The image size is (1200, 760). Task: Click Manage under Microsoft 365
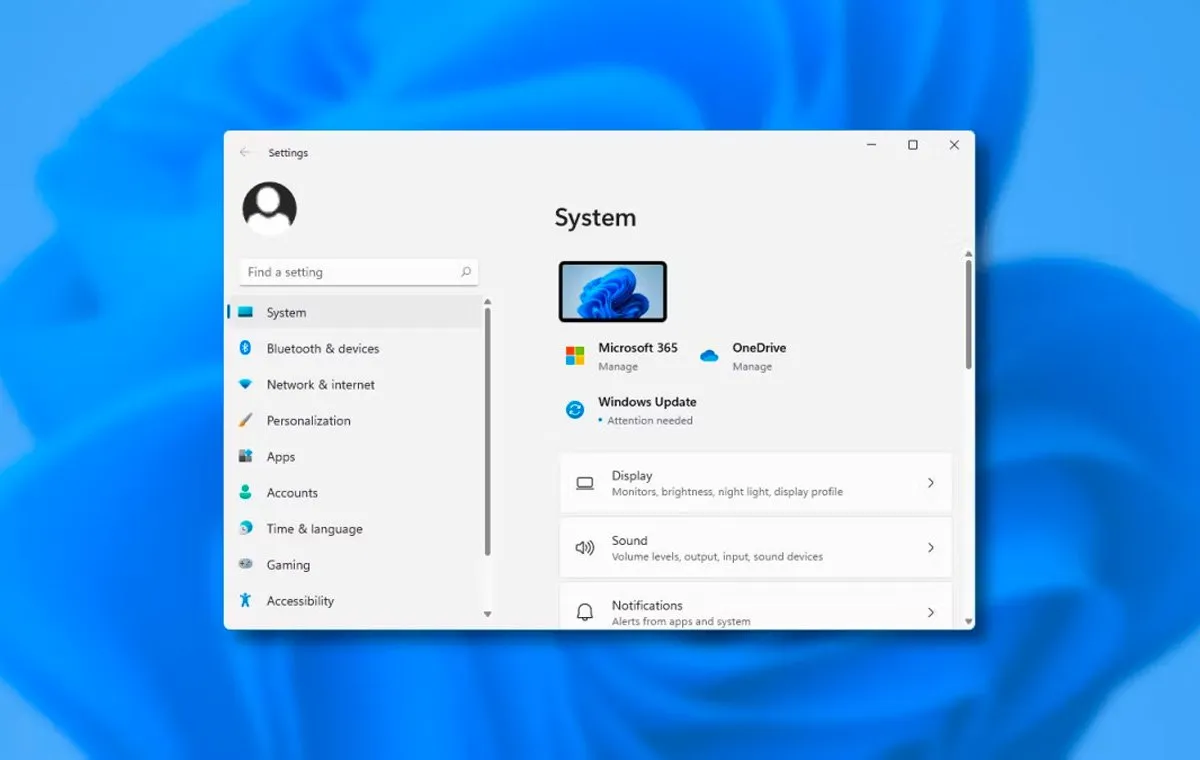pos(618,367)
